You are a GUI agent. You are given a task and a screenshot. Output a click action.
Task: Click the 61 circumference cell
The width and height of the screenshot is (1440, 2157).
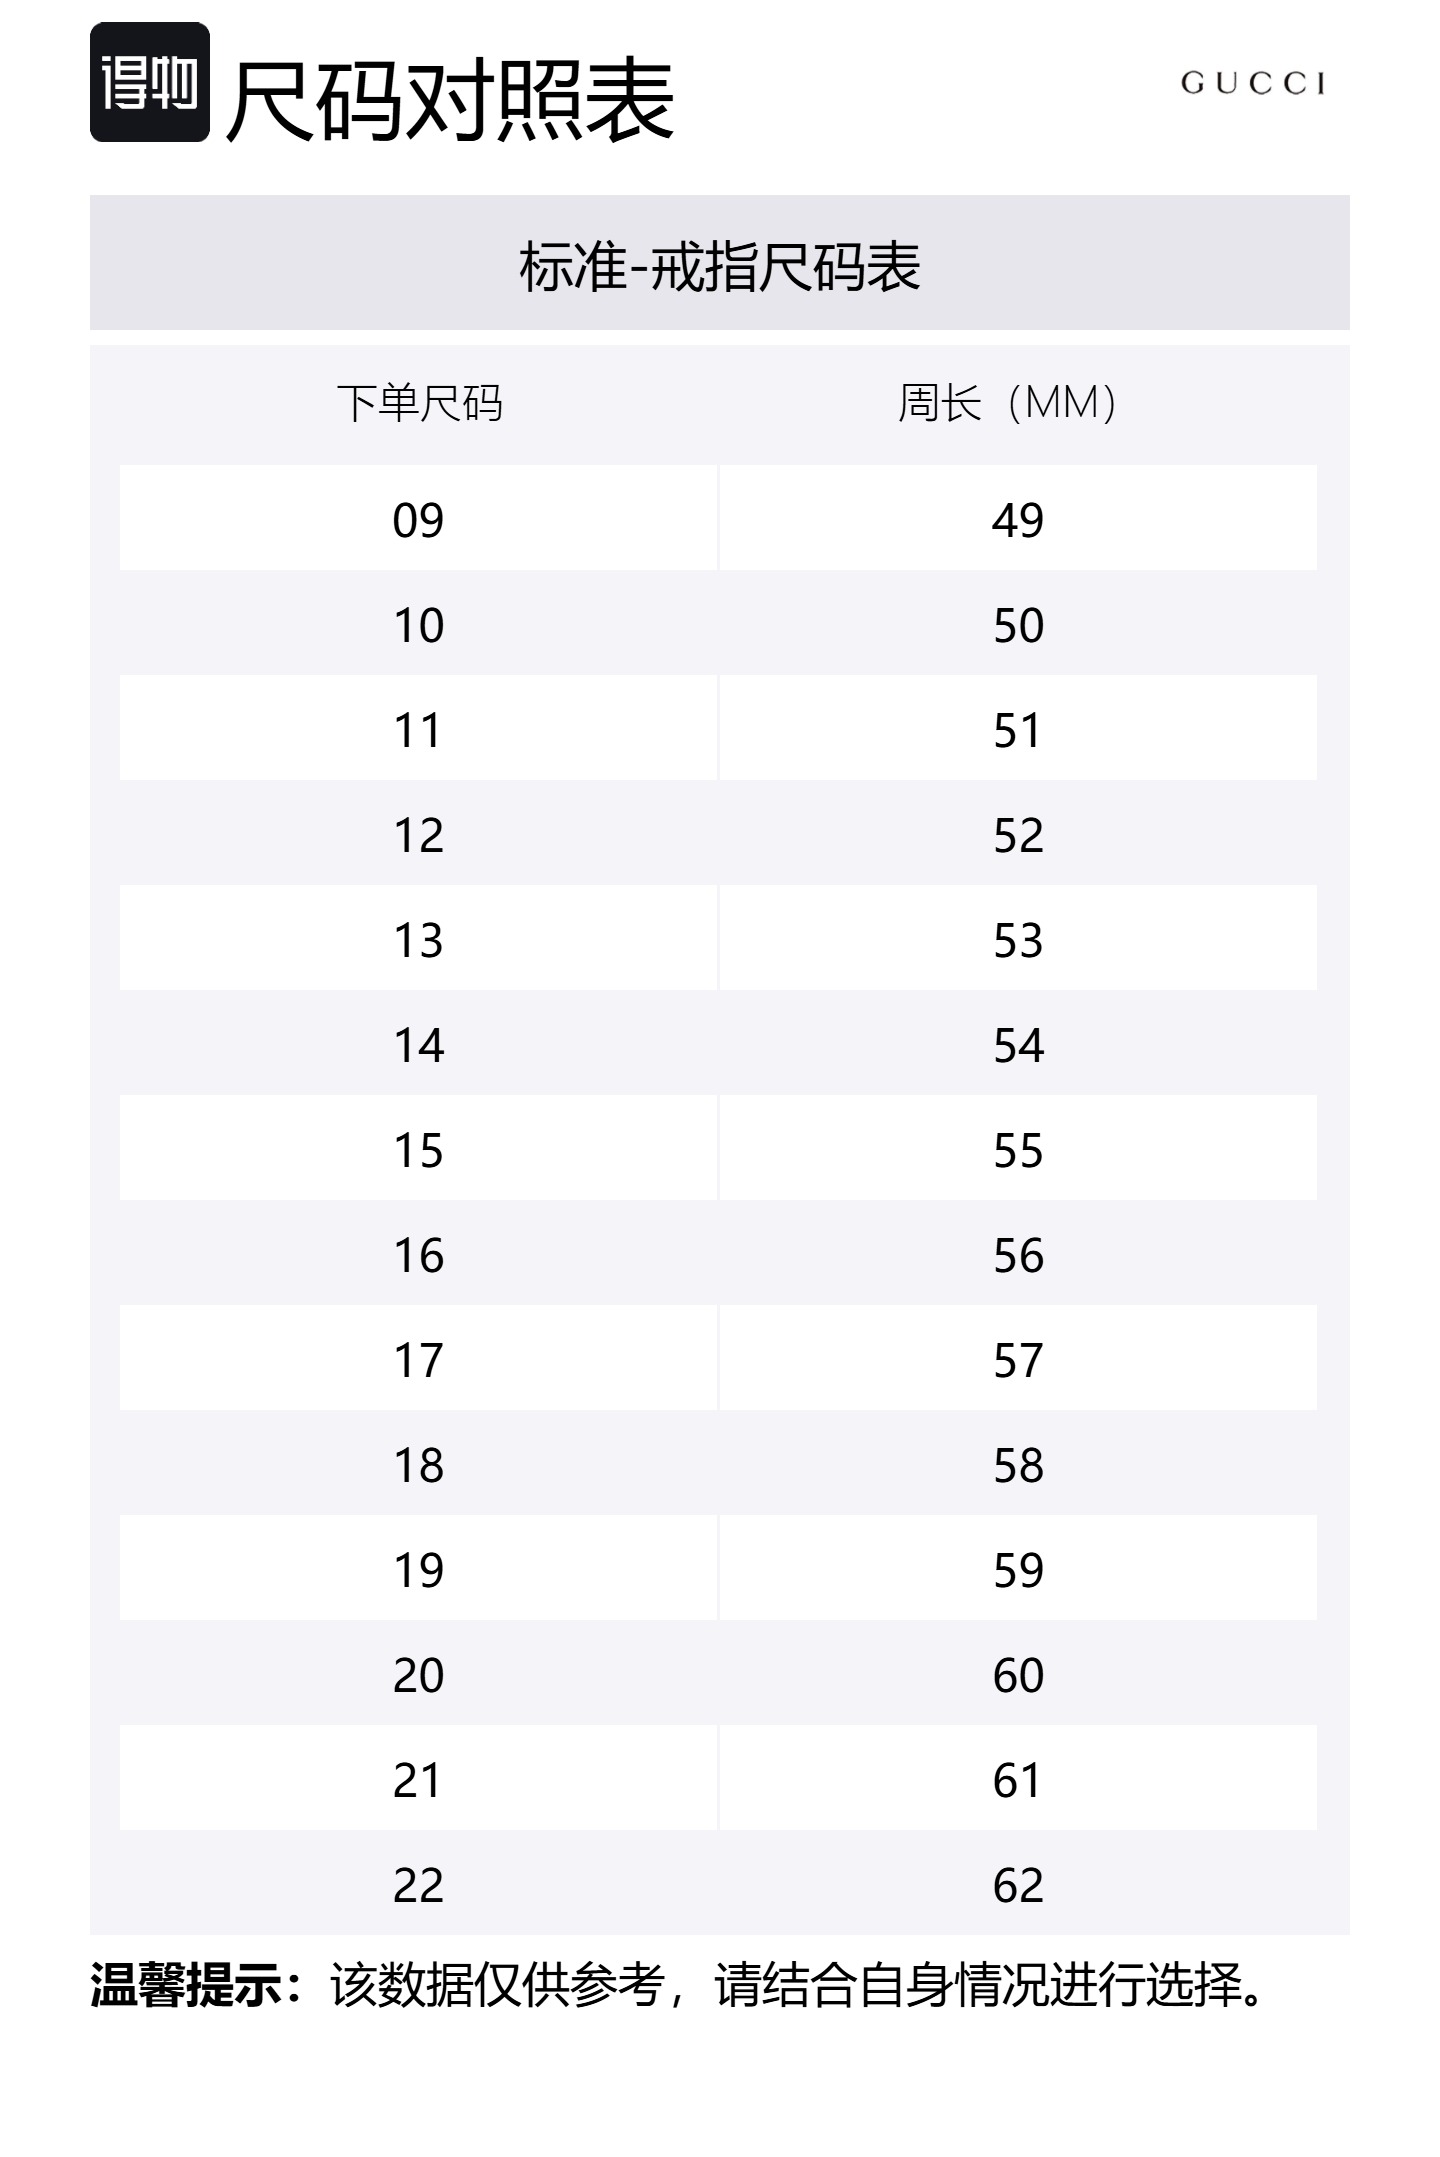pyautogui.click(x=1018, y=1780)
